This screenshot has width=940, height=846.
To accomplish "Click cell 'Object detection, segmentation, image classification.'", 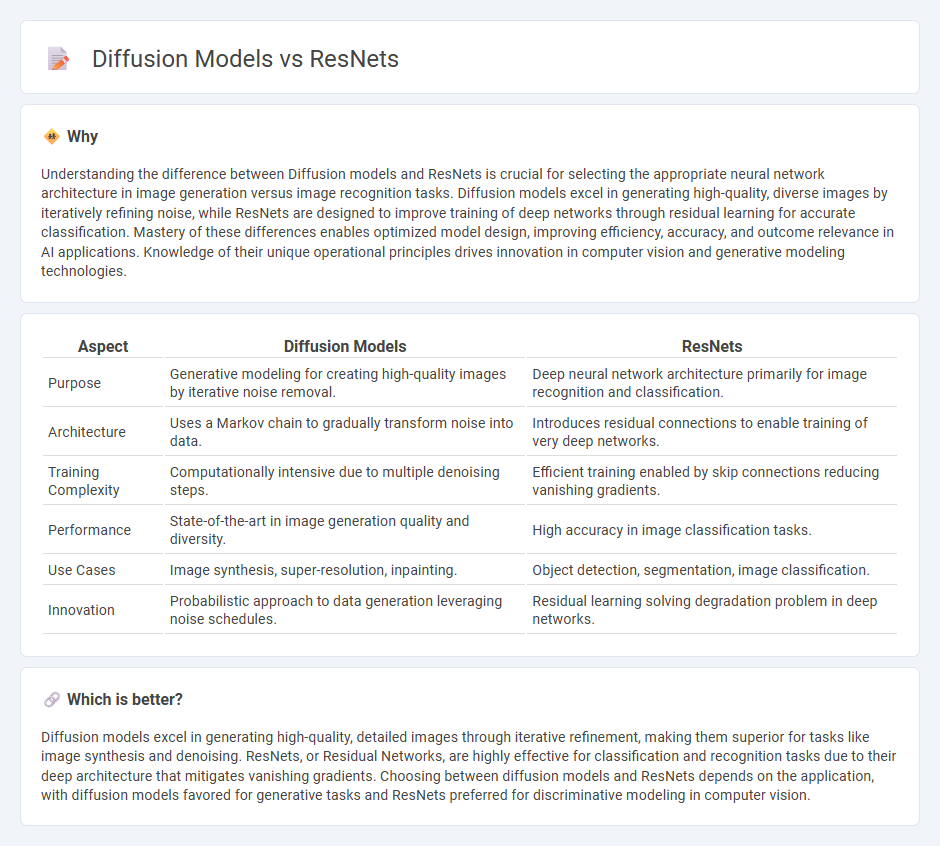I will point(712,570).
